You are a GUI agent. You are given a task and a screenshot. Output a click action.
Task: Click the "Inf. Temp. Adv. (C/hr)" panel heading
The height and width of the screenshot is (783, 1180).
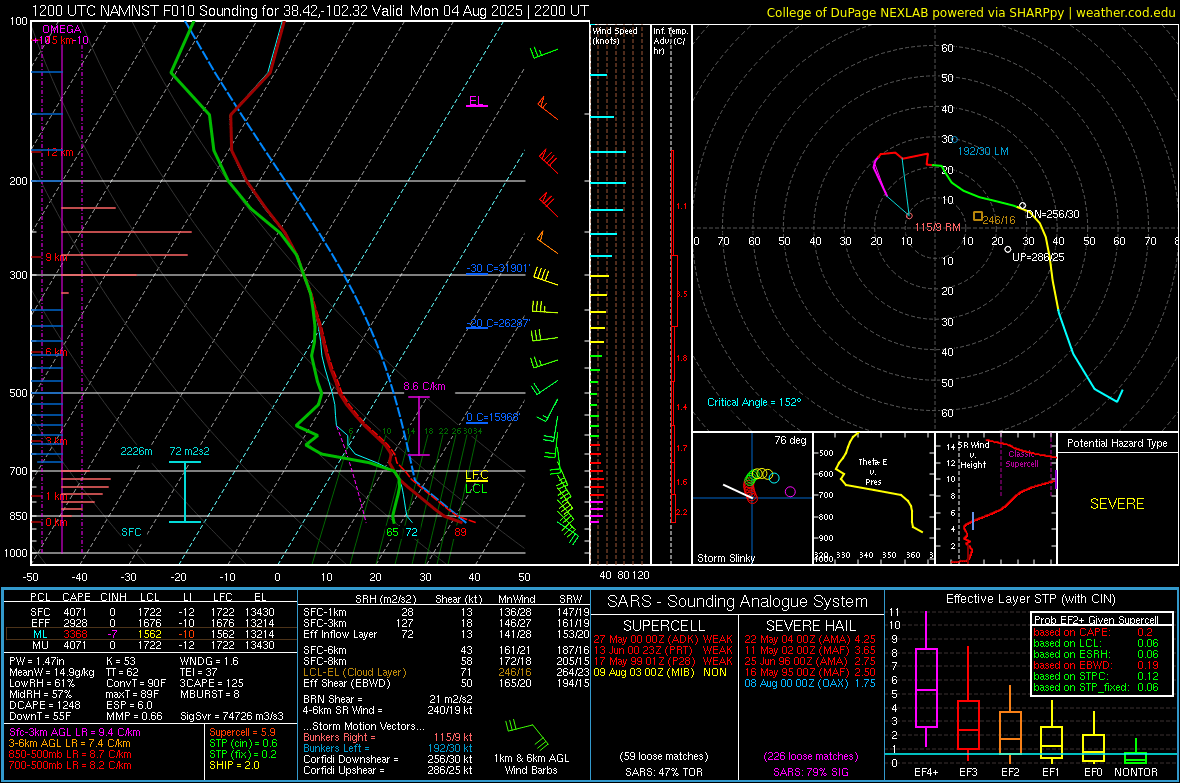tap(670, 41)
